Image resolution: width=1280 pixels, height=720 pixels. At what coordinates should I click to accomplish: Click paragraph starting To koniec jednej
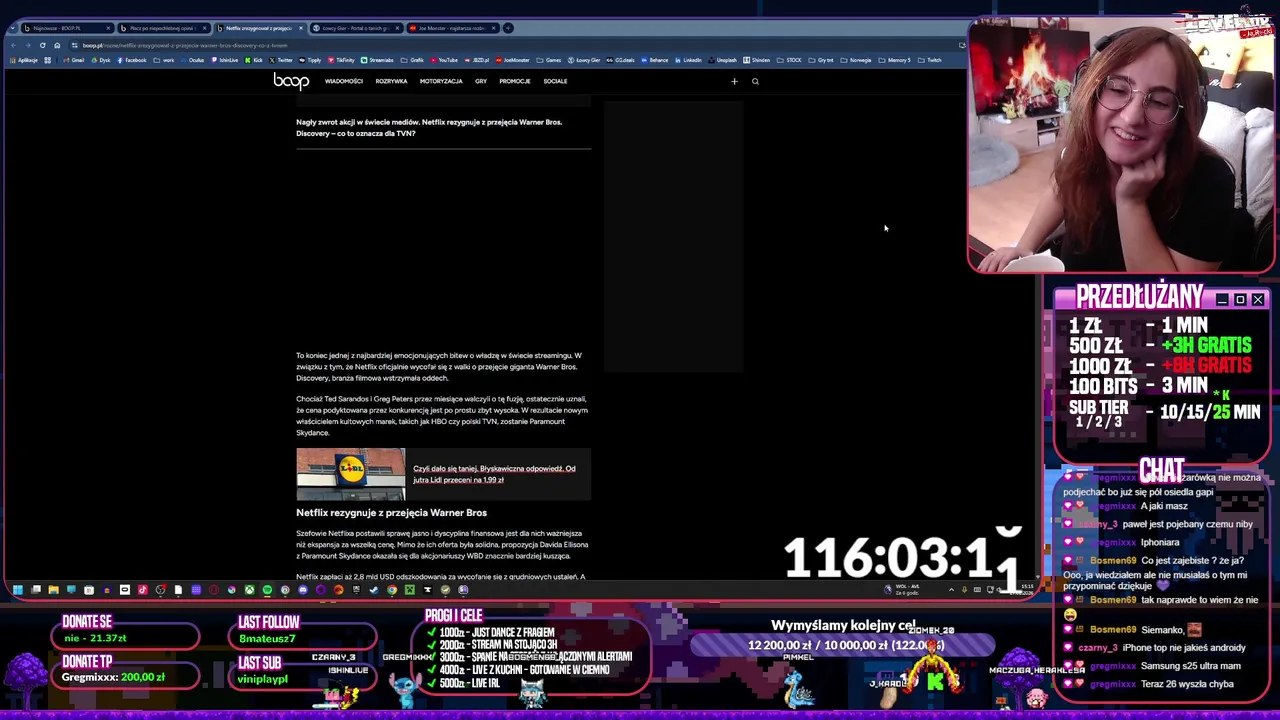440,367
